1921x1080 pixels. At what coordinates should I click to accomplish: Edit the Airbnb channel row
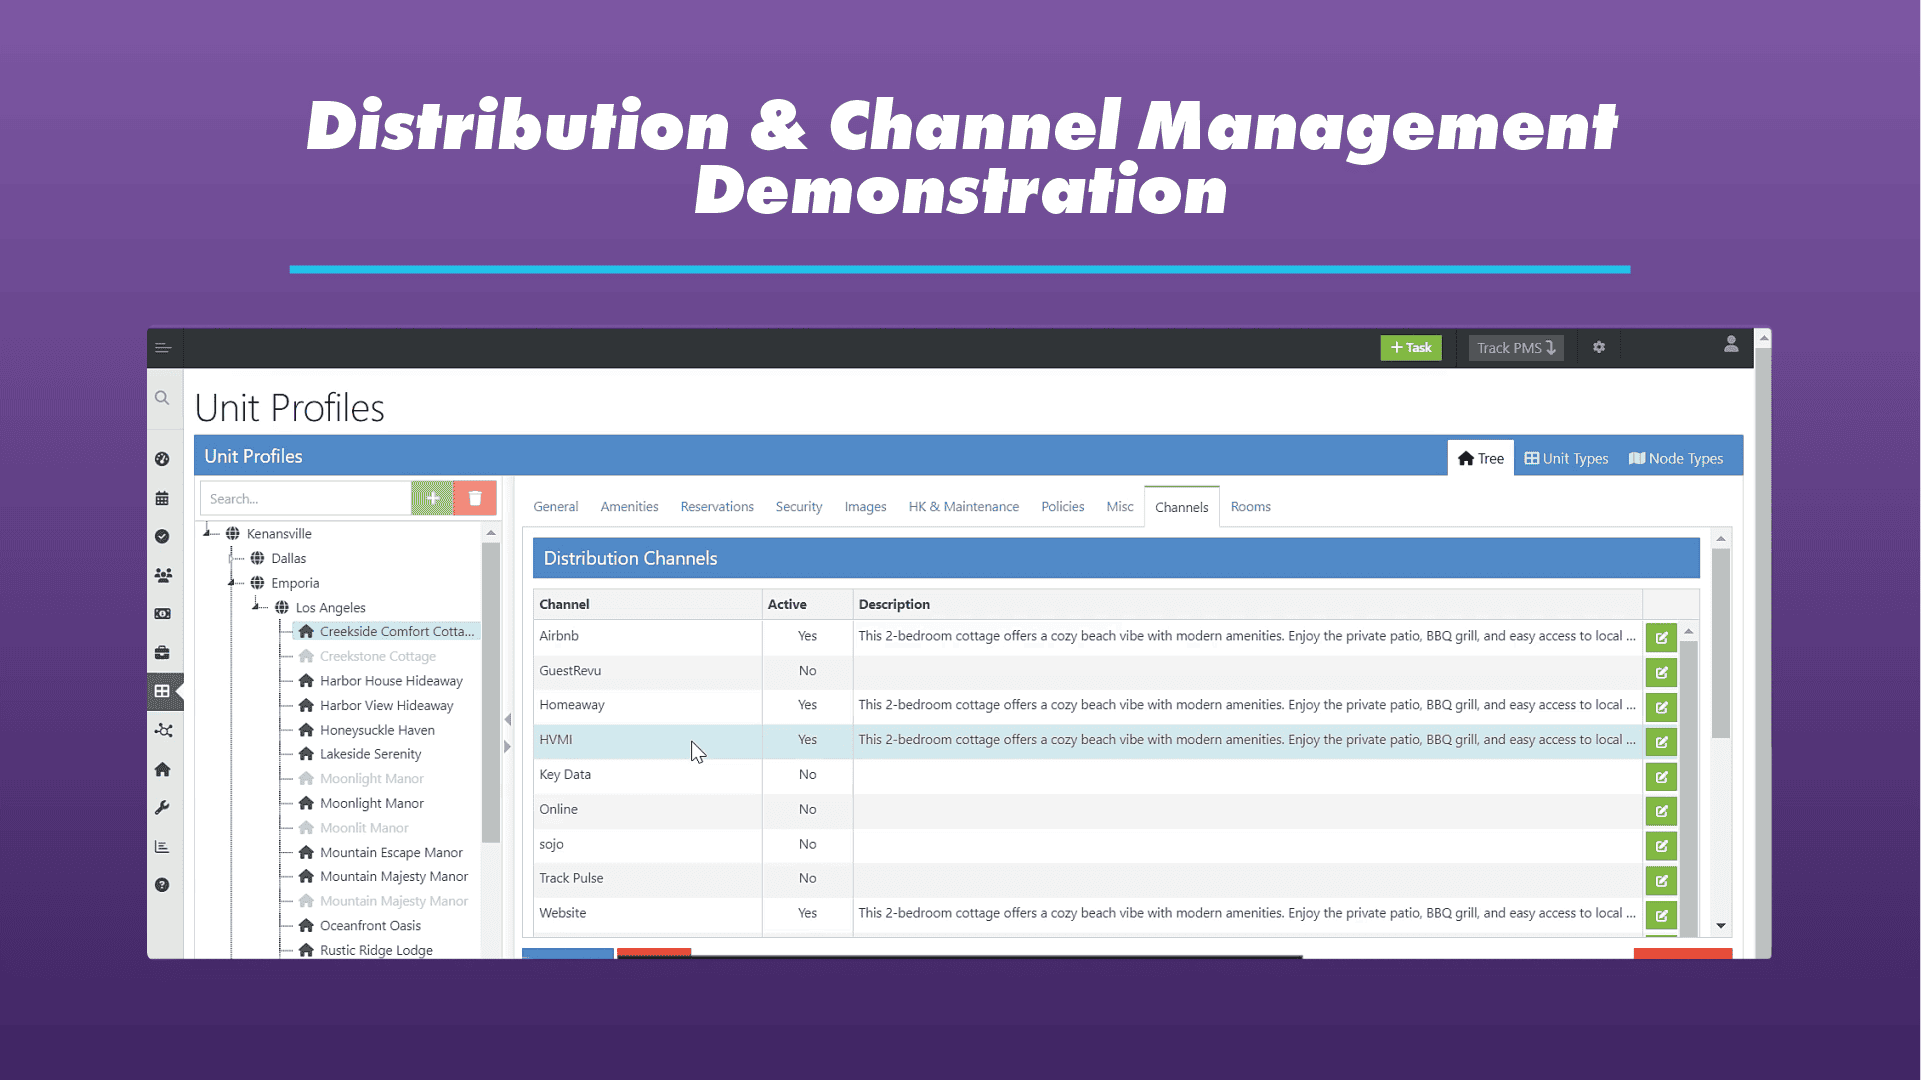pos(1661,638)
